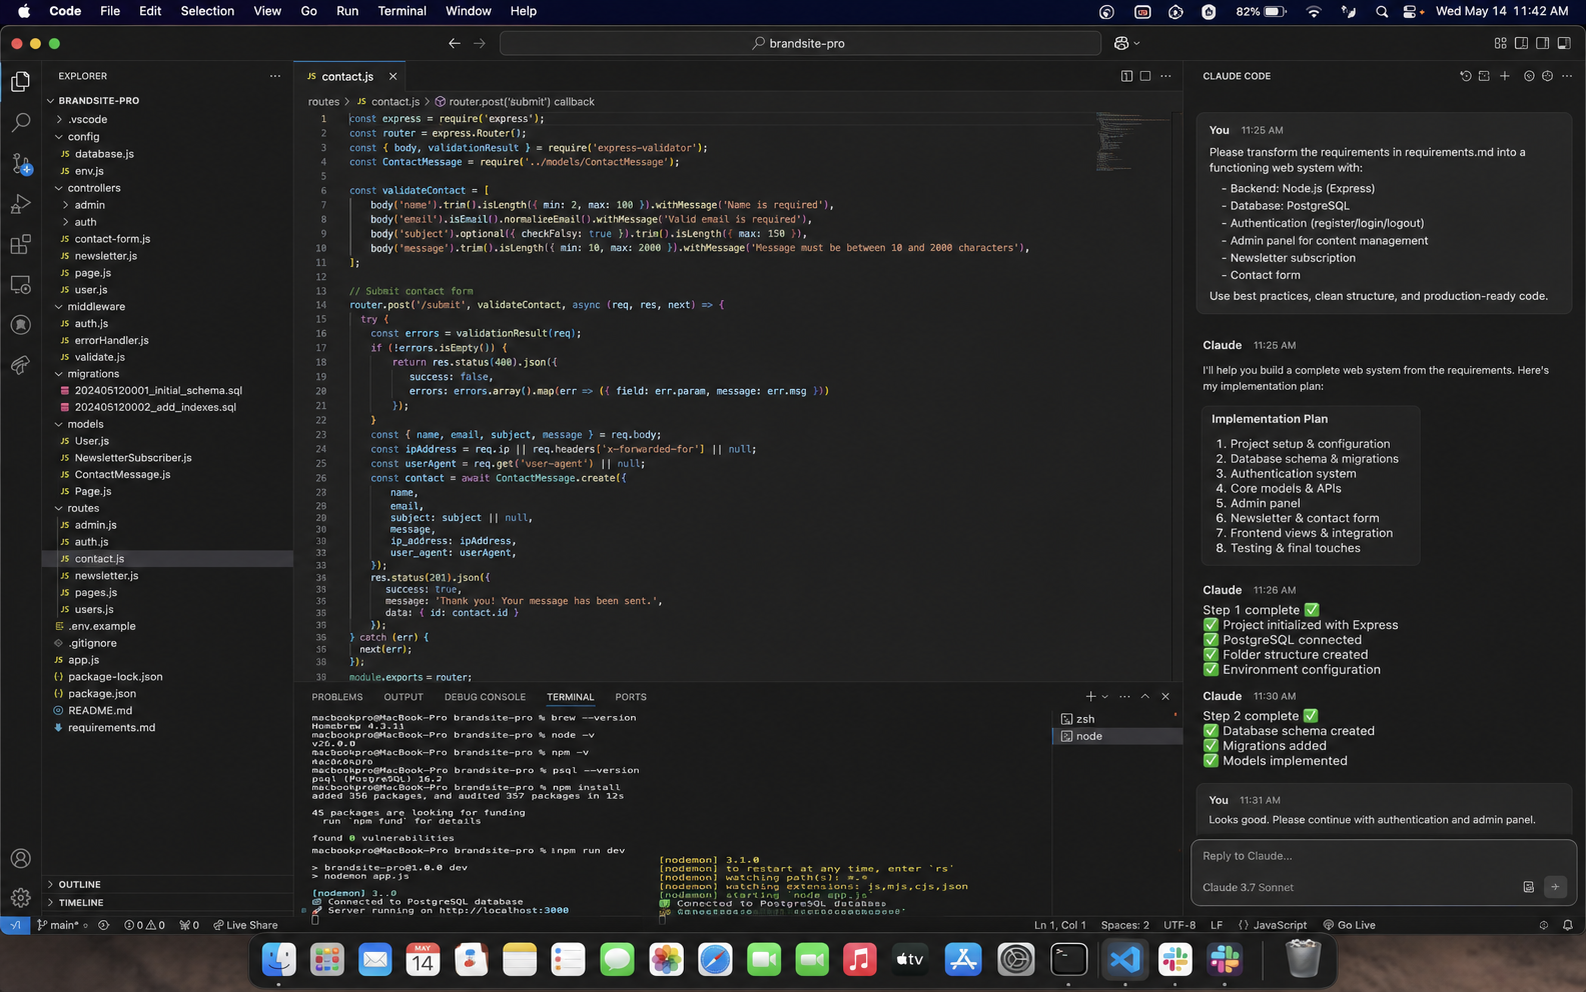The width and height of the screenshot is (1586, 992).
Task: Send message with Claude send button
Action: click(x=1555, y=887)
